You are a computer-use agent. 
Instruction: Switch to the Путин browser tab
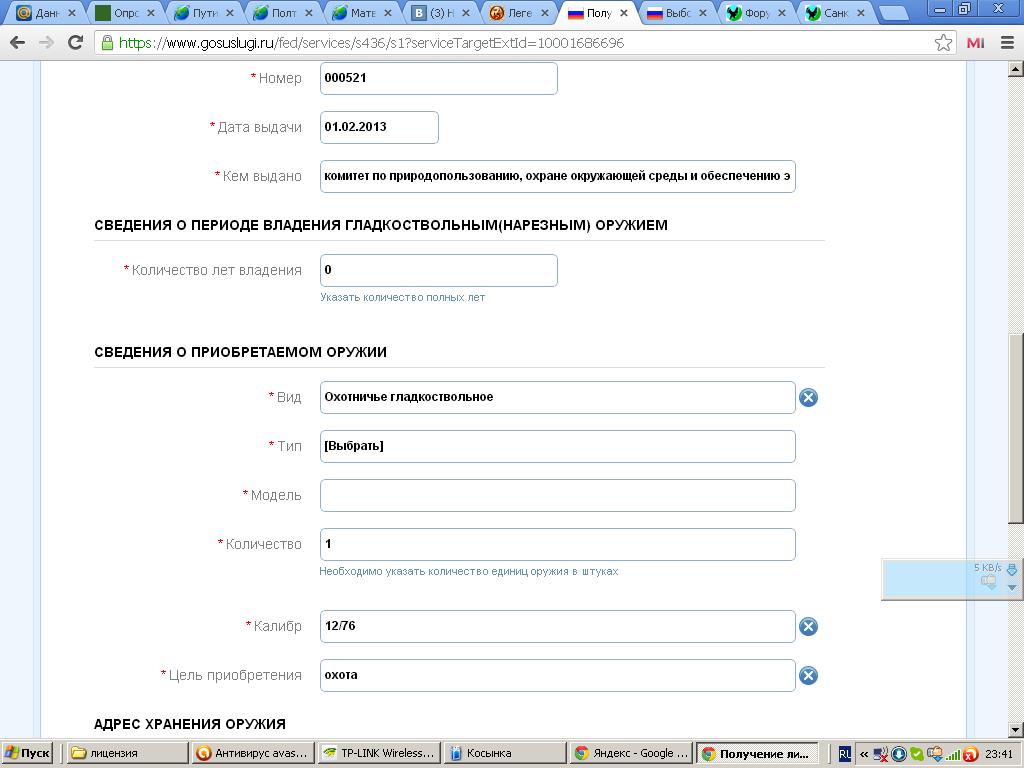coord(205,13)
